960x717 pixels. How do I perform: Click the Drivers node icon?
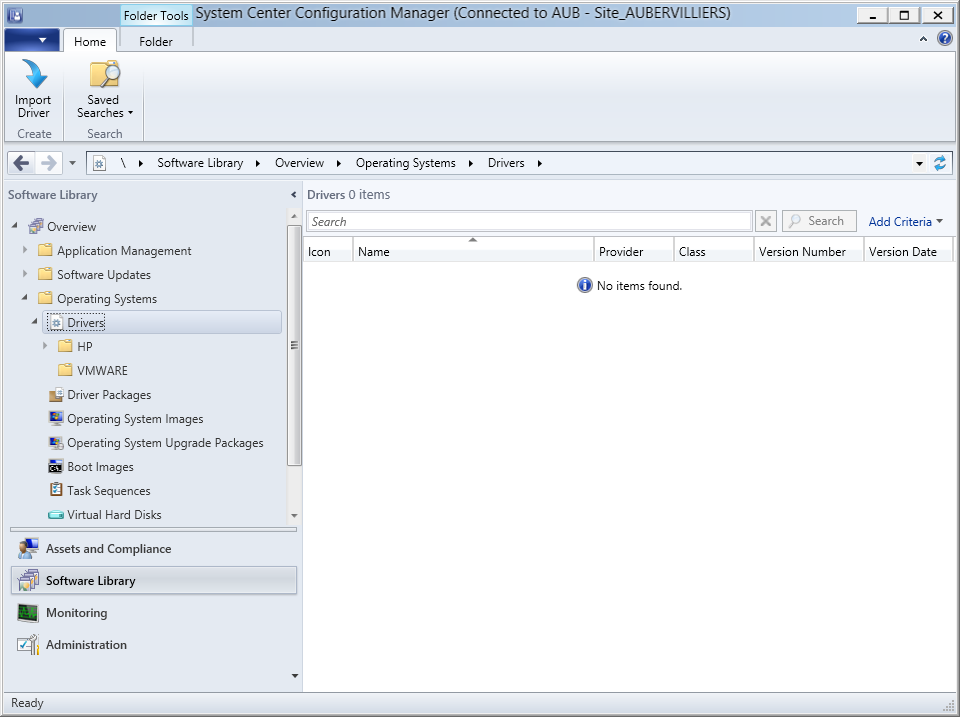[56, 323]
